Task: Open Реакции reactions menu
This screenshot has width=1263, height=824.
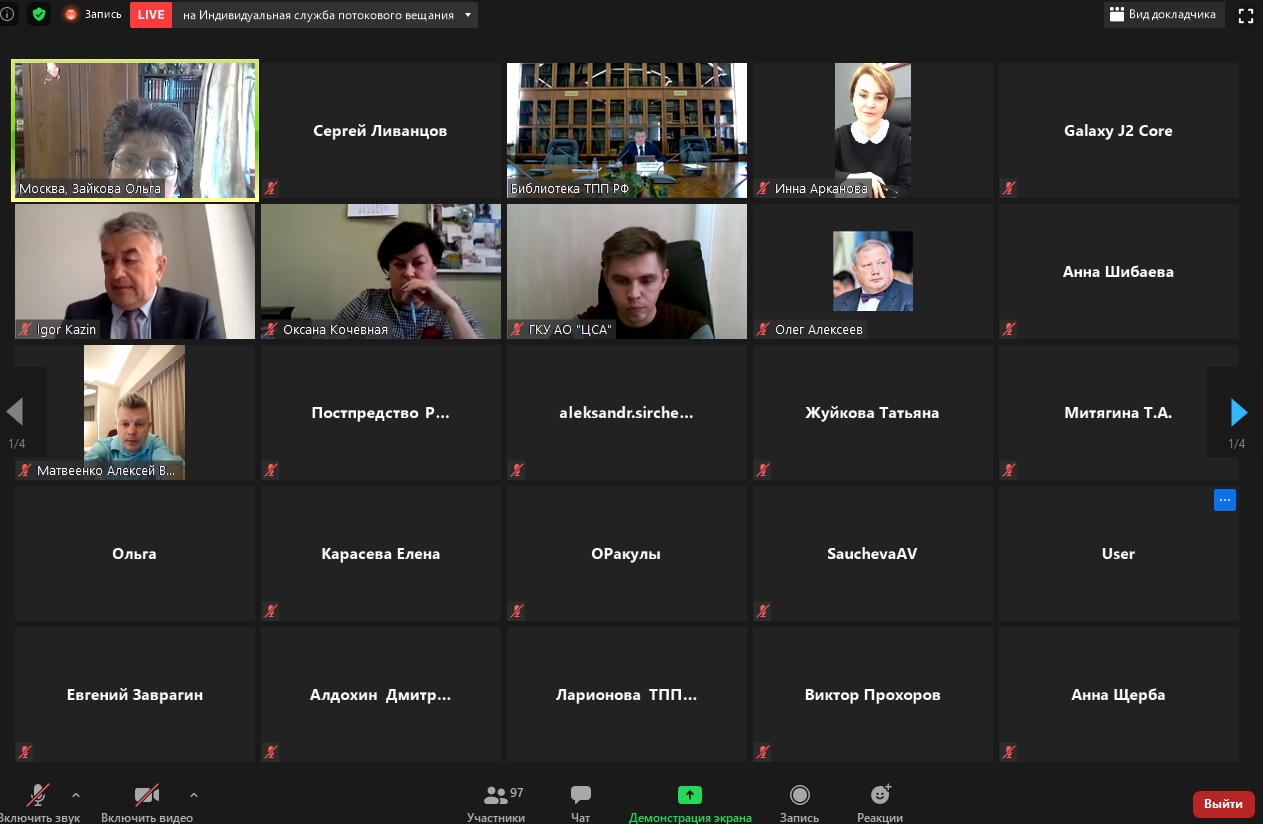Action: click(880, 796)
